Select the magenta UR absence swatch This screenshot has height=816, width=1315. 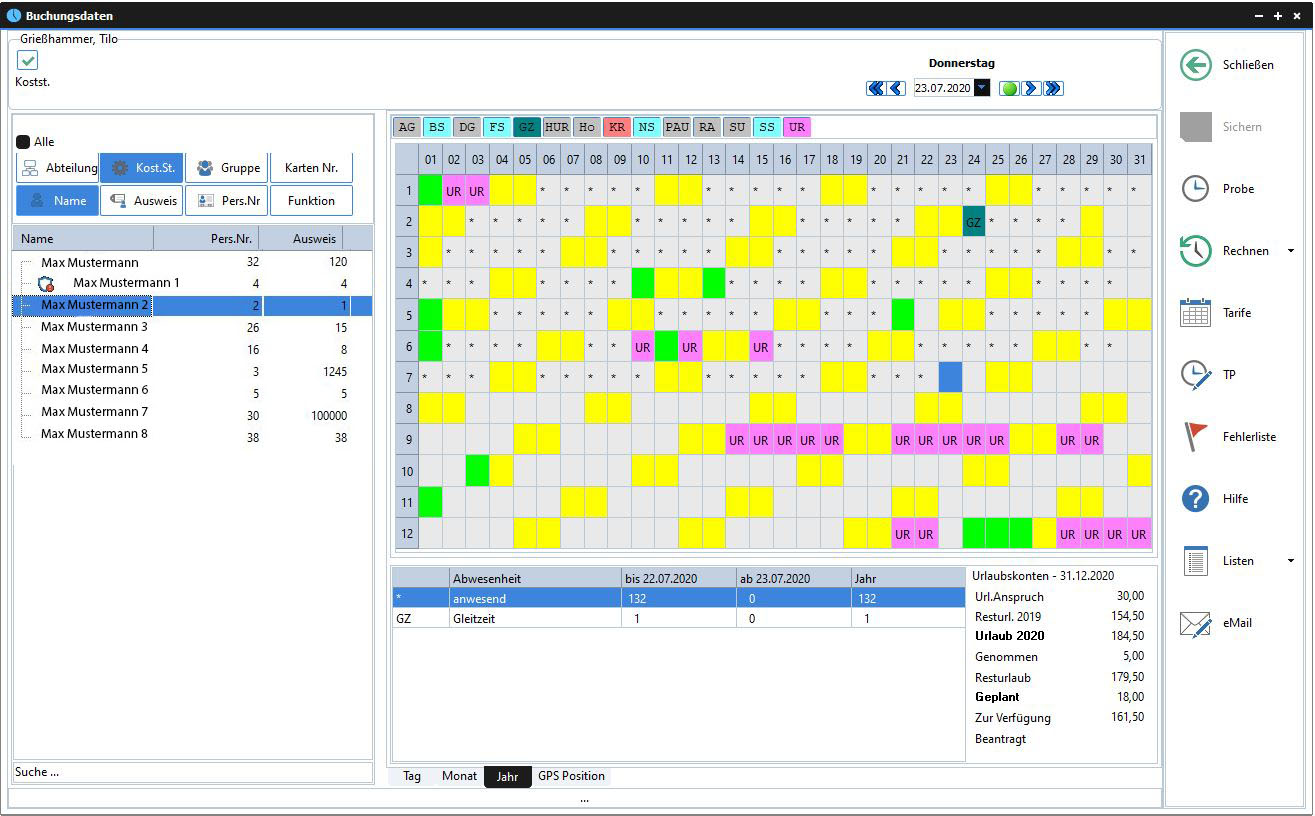[796, 127]
